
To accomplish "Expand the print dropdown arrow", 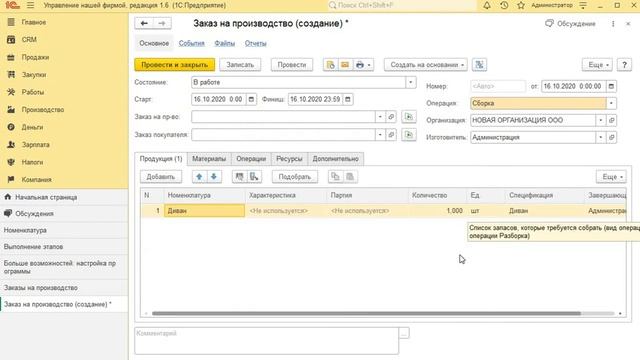I will [x=369, y=65].
